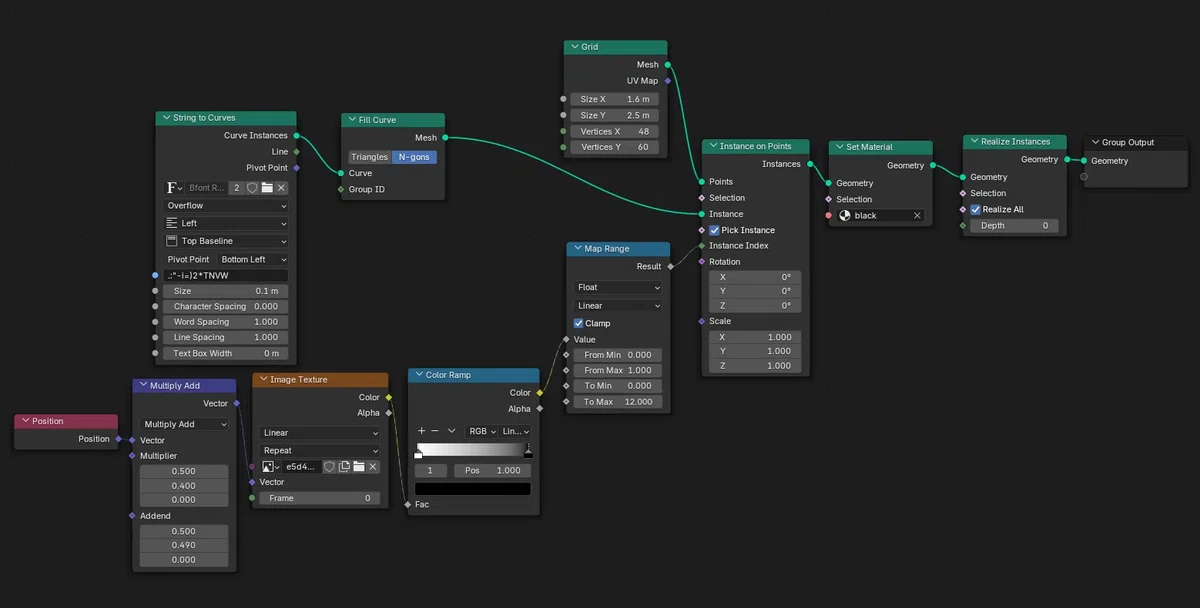Toggle fake user shield for the Bfont font
Image resolution: width=1200 pixels, height=608 pixels.
(x=252, y=188)
